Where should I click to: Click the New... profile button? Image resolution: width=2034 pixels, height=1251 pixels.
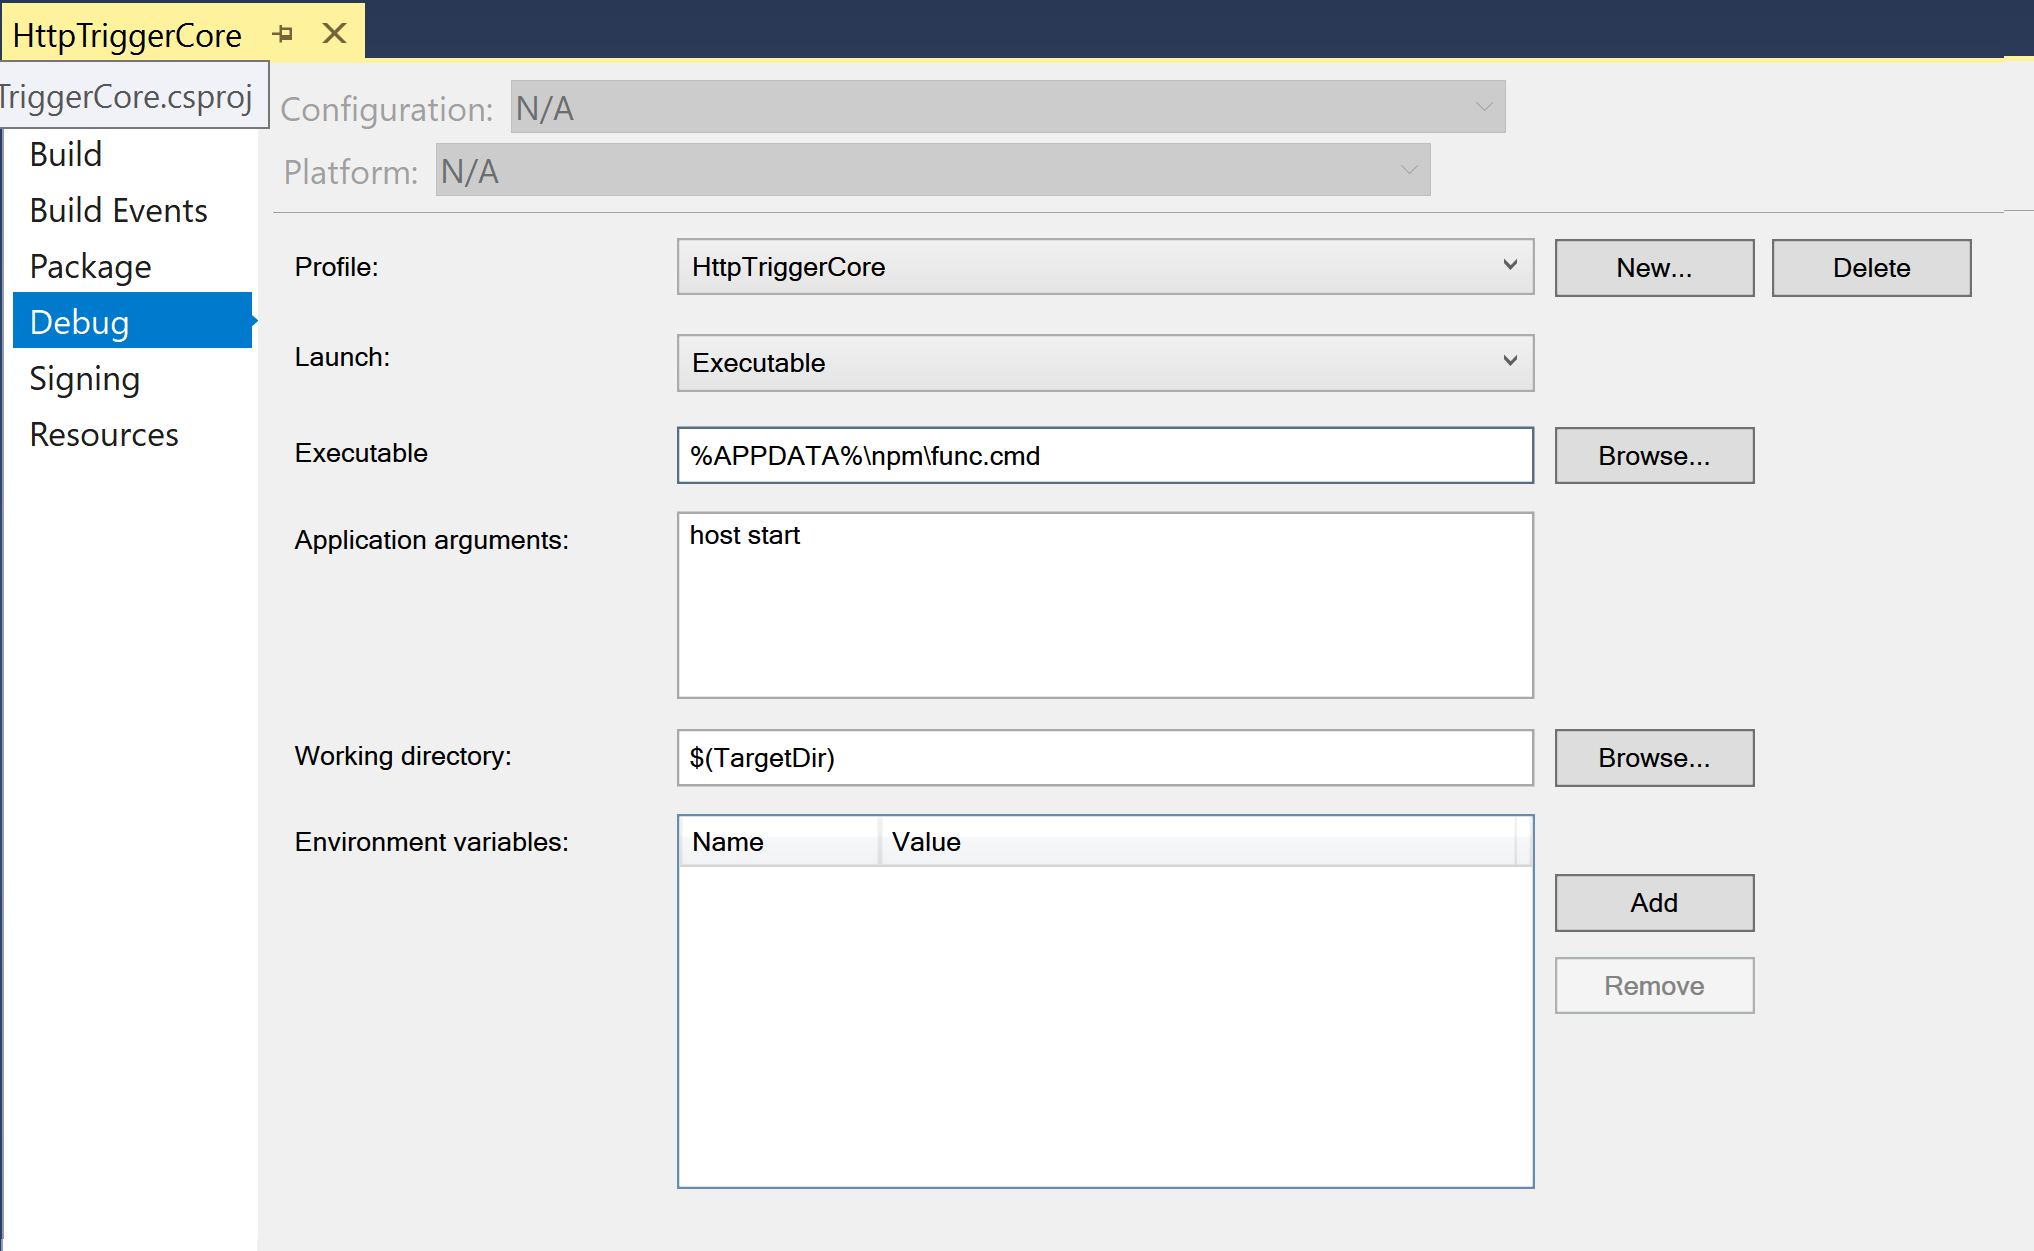(x=1653, y=268)
